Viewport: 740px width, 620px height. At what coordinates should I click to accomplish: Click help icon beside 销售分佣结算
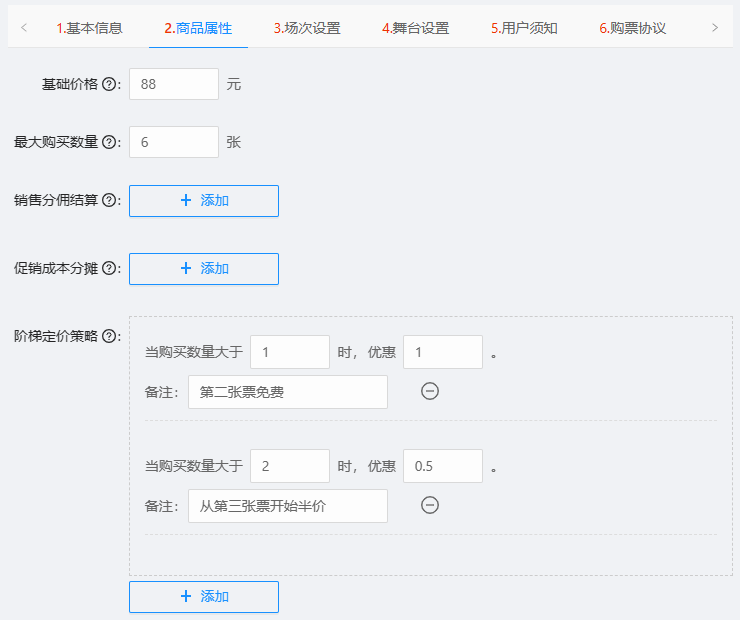point(109,201)
